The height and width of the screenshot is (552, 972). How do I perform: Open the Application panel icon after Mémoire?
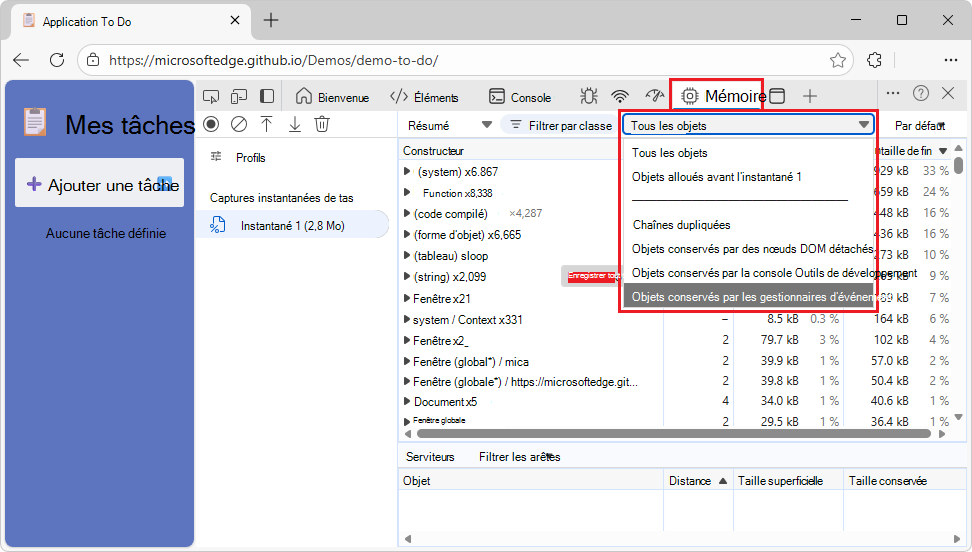coord(777,96)
